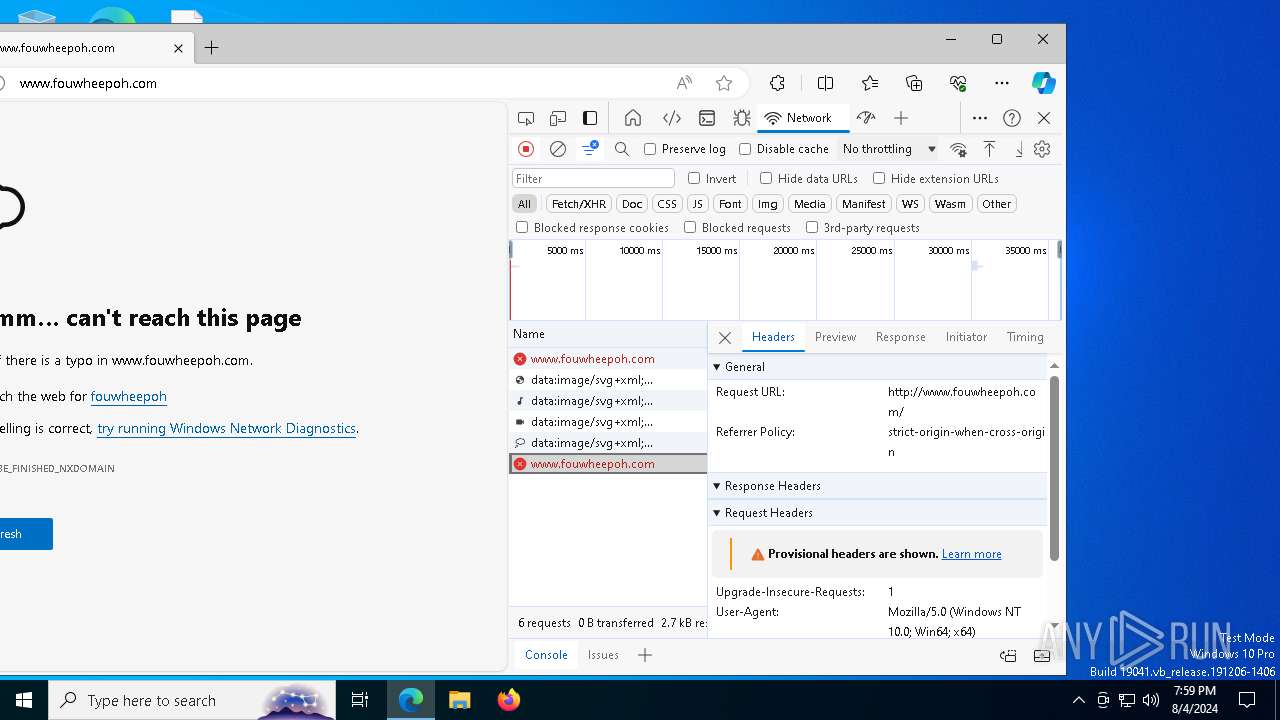Image resolution: width=1280 pixels, height=720 pixels.
Task: Open the Console panel icon in toolbar
Action: pos(707,118)
